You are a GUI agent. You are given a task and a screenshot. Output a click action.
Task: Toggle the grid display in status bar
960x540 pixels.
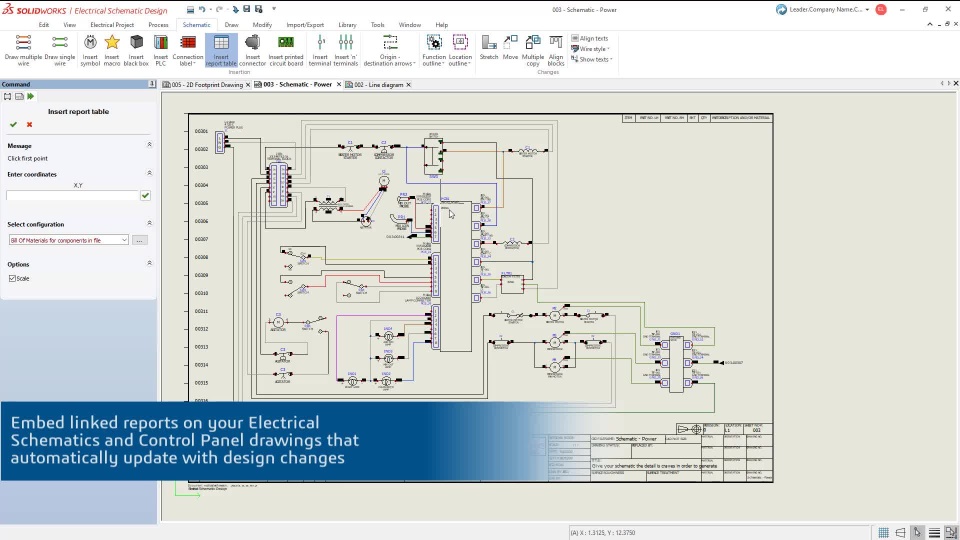tap(883, 533)
